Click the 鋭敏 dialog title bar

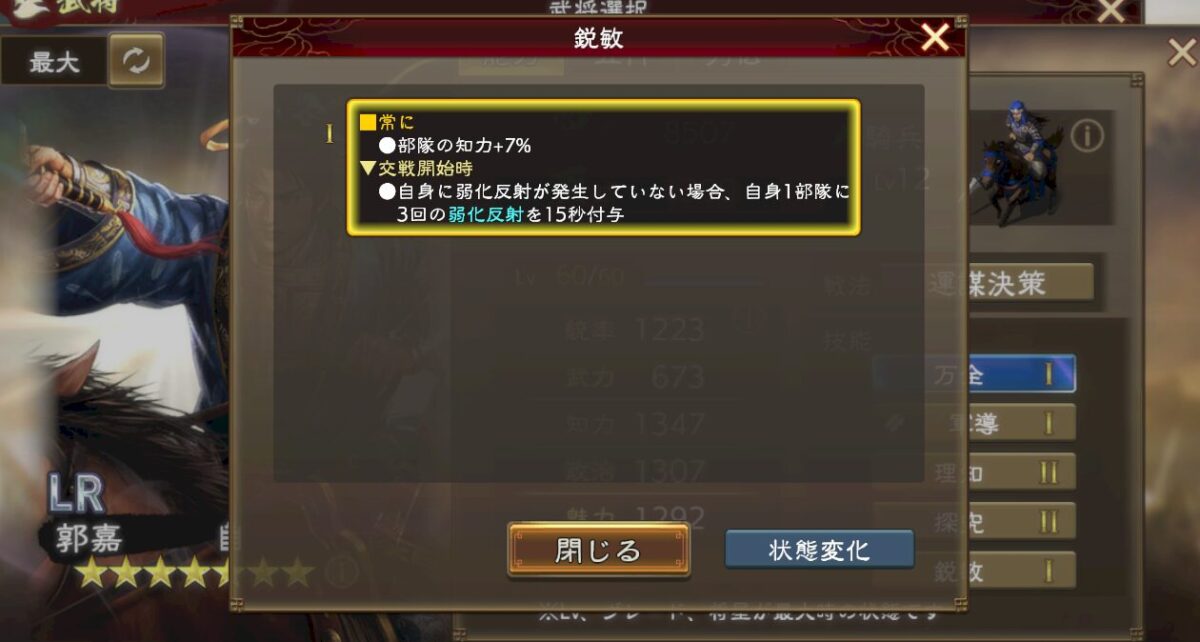(598, 37)
